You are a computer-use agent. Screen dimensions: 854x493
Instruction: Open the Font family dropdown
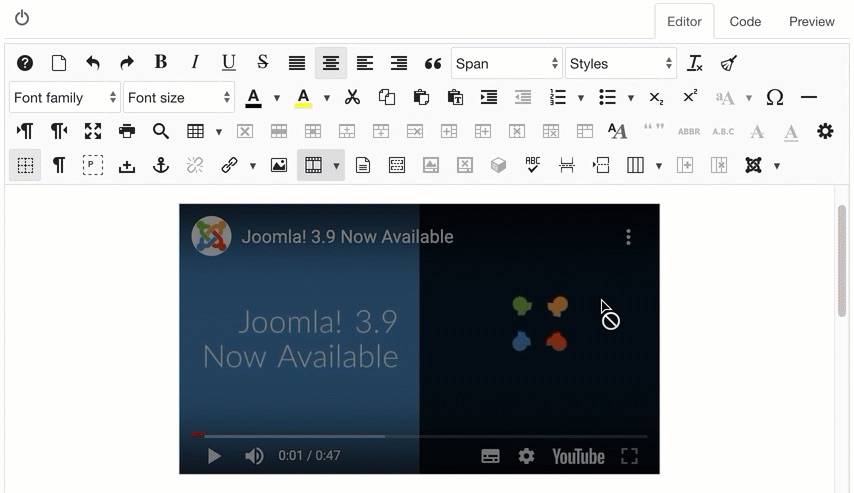pyautogui.click(x=65, y=97)
